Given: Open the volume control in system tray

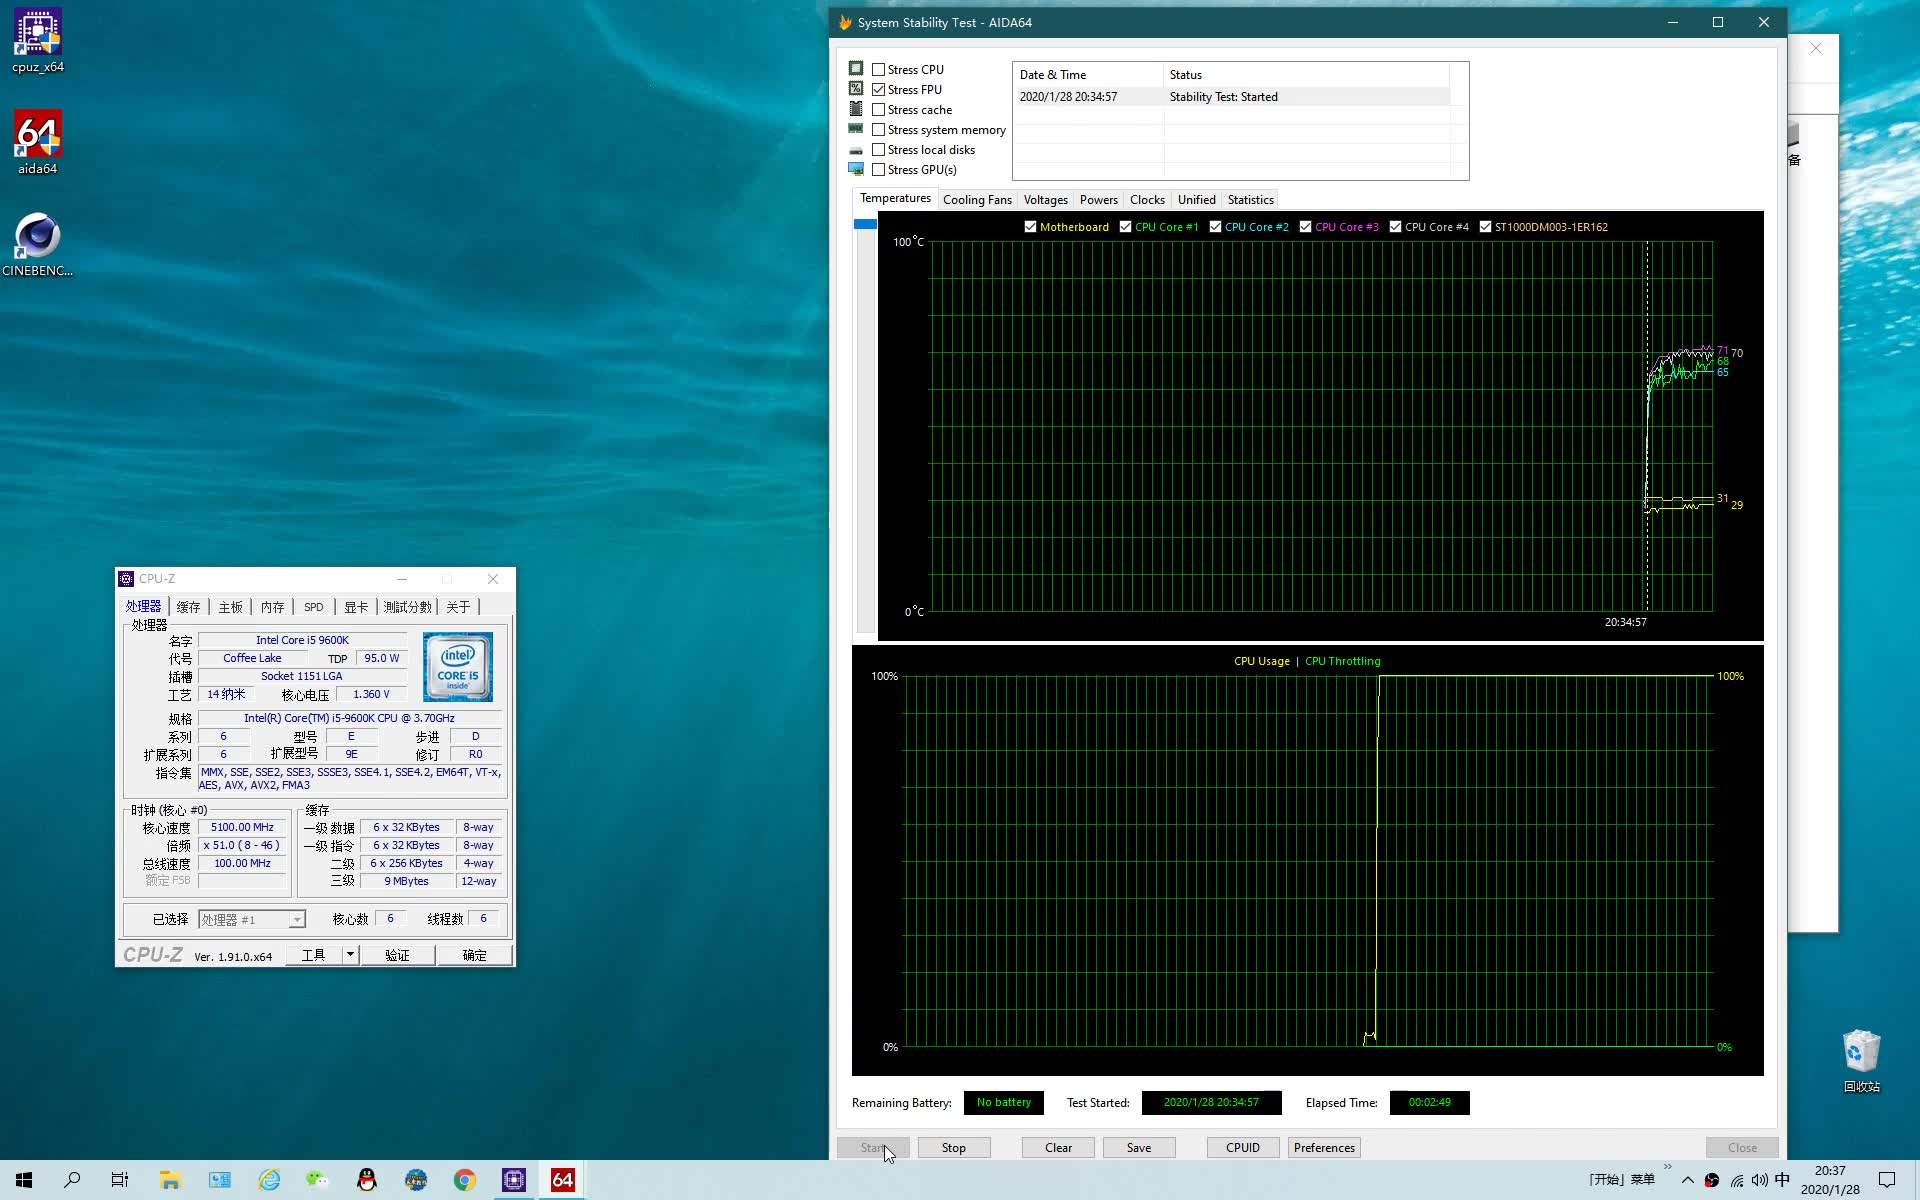Looking at the screenshot, I should 1760,1180.
